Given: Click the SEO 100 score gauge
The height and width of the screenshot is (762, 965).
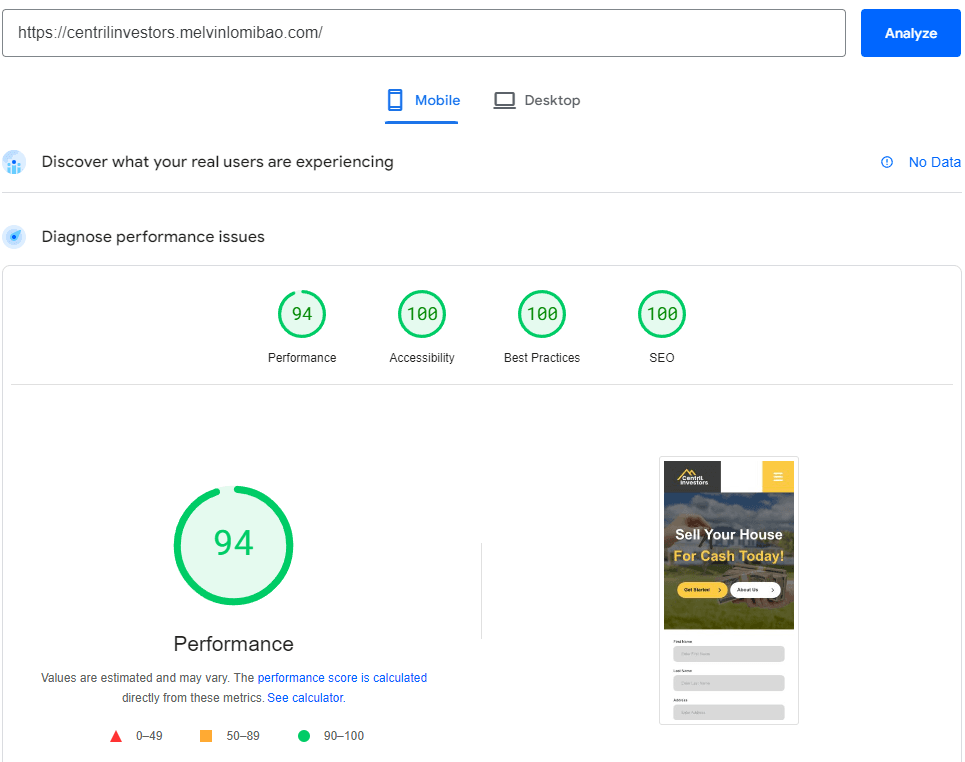Looking at the screenshot, I should point(661,313).
